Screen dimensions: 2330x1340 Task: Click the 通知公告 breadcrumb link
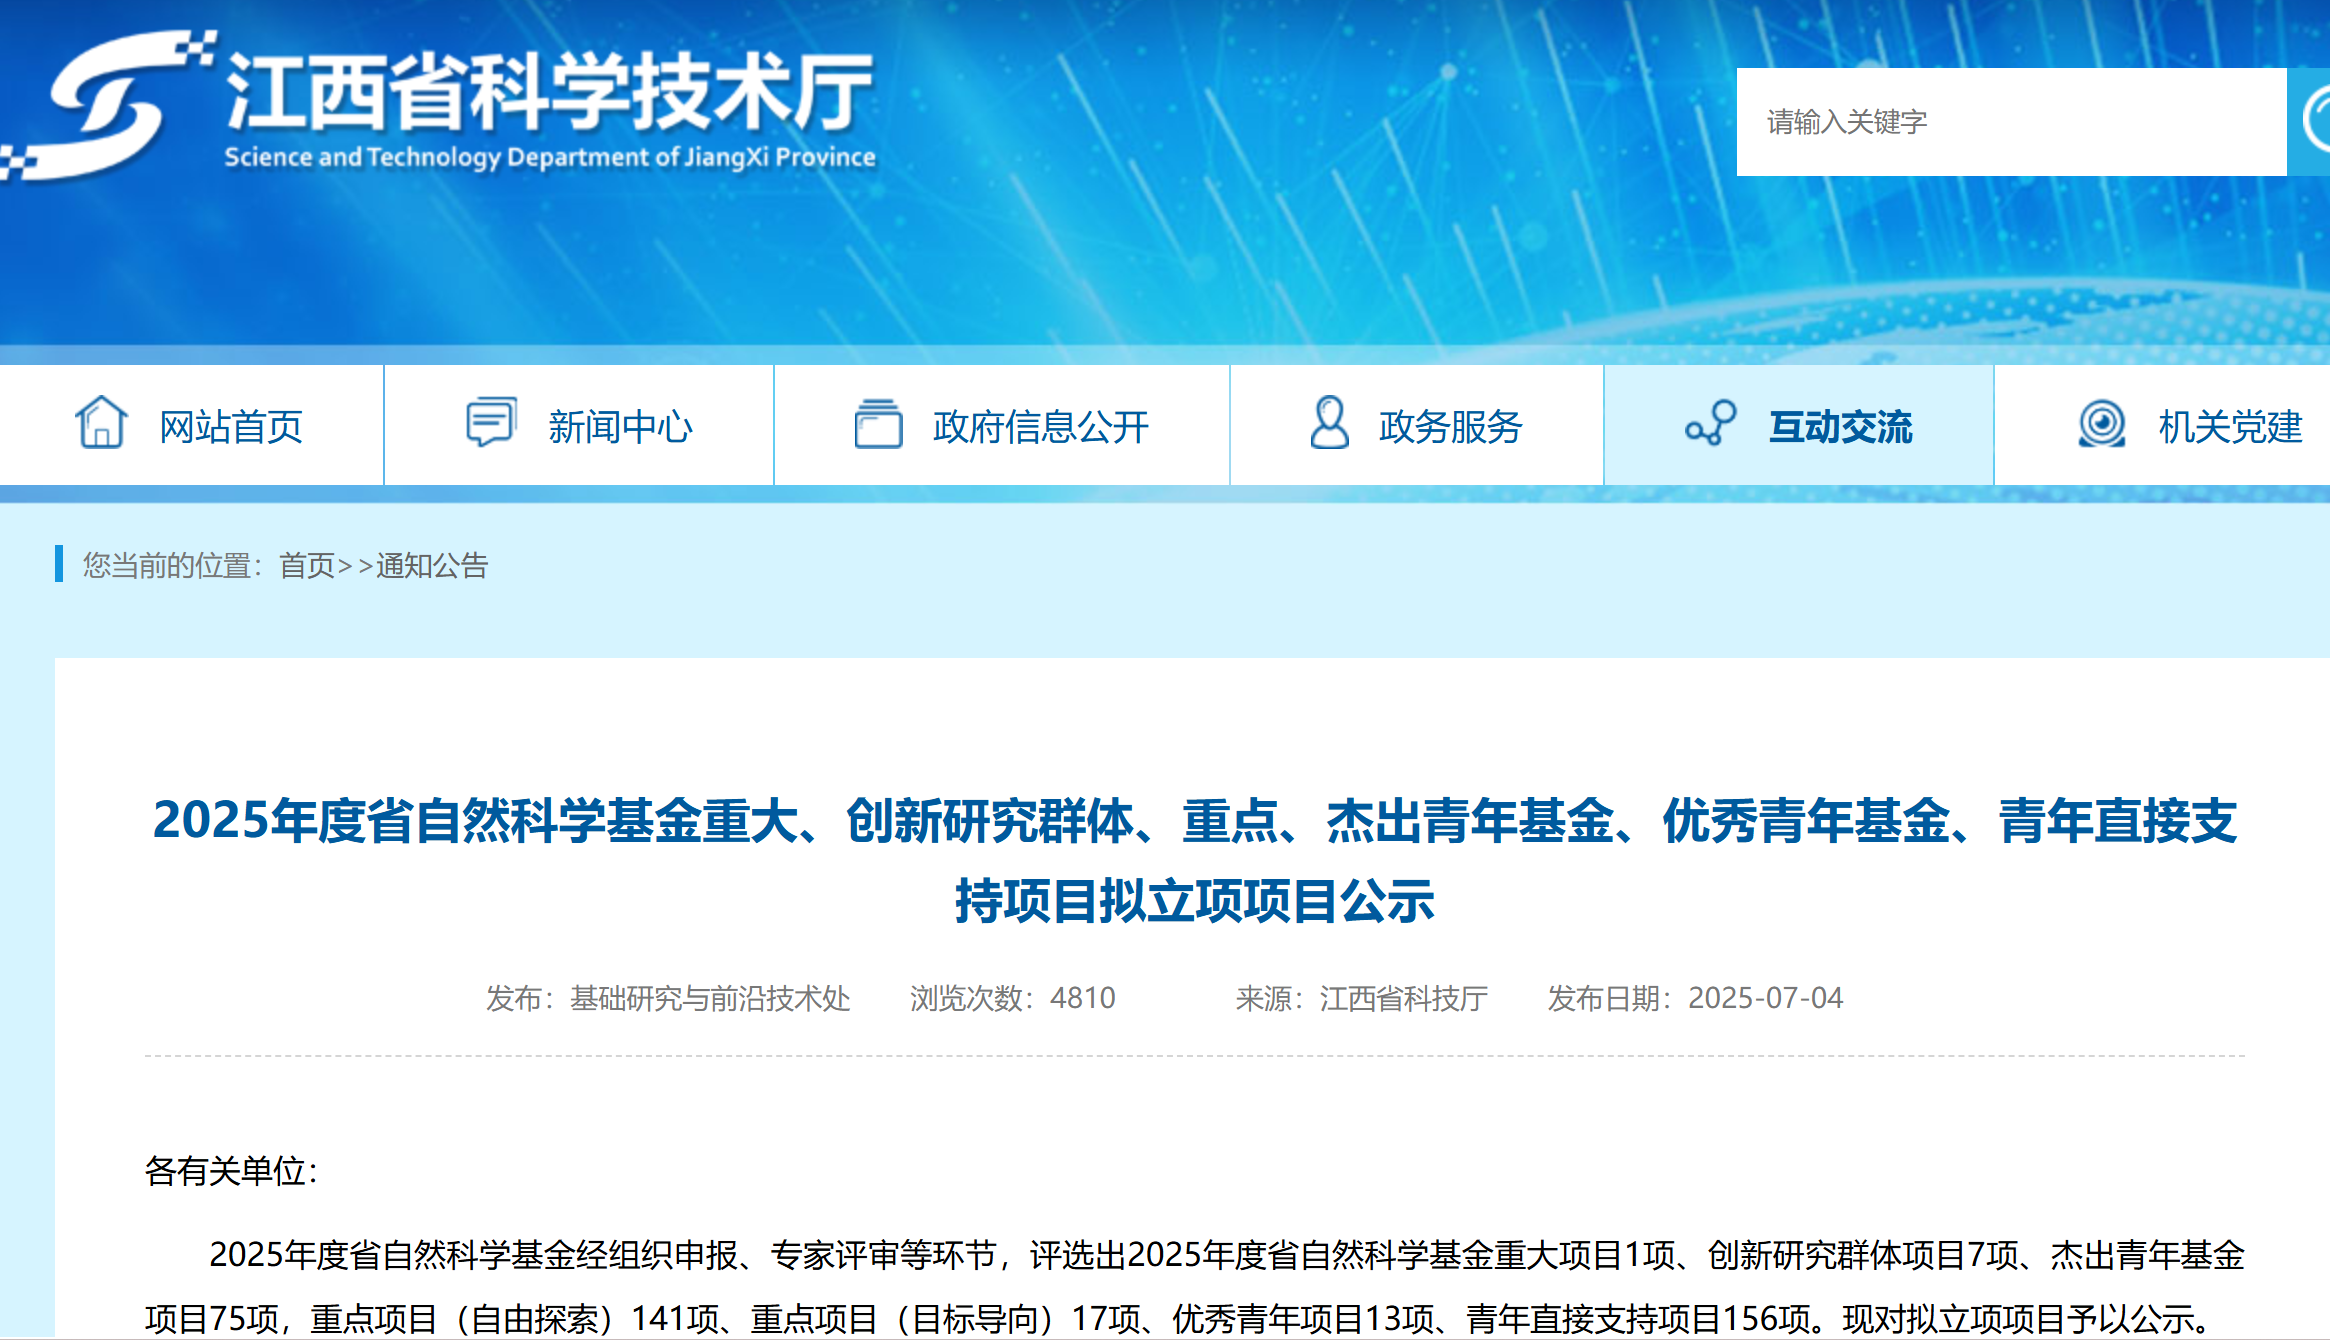(x=432, y=566)
